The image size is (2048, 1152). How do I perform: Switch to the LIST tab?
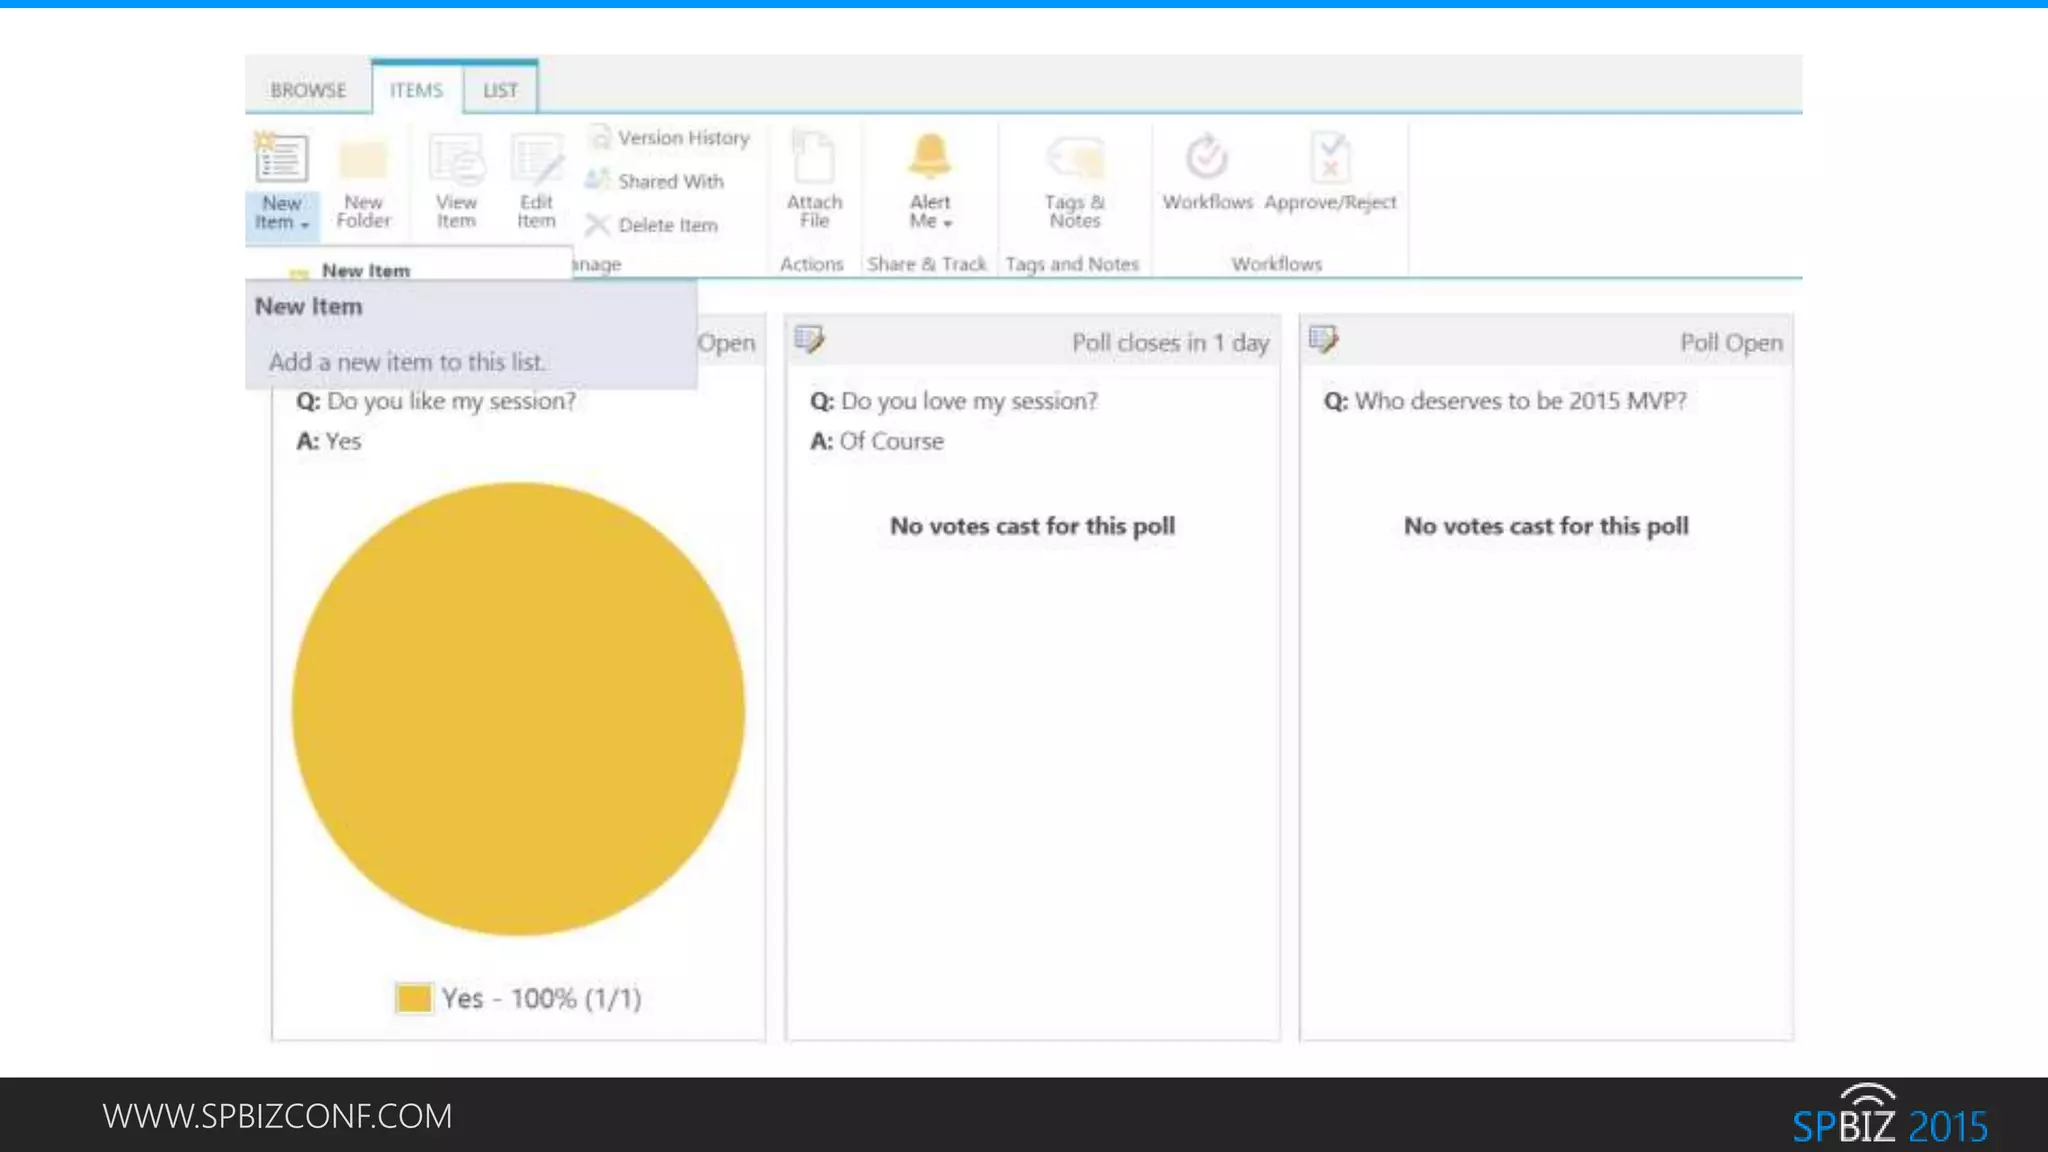pos(500,90)
